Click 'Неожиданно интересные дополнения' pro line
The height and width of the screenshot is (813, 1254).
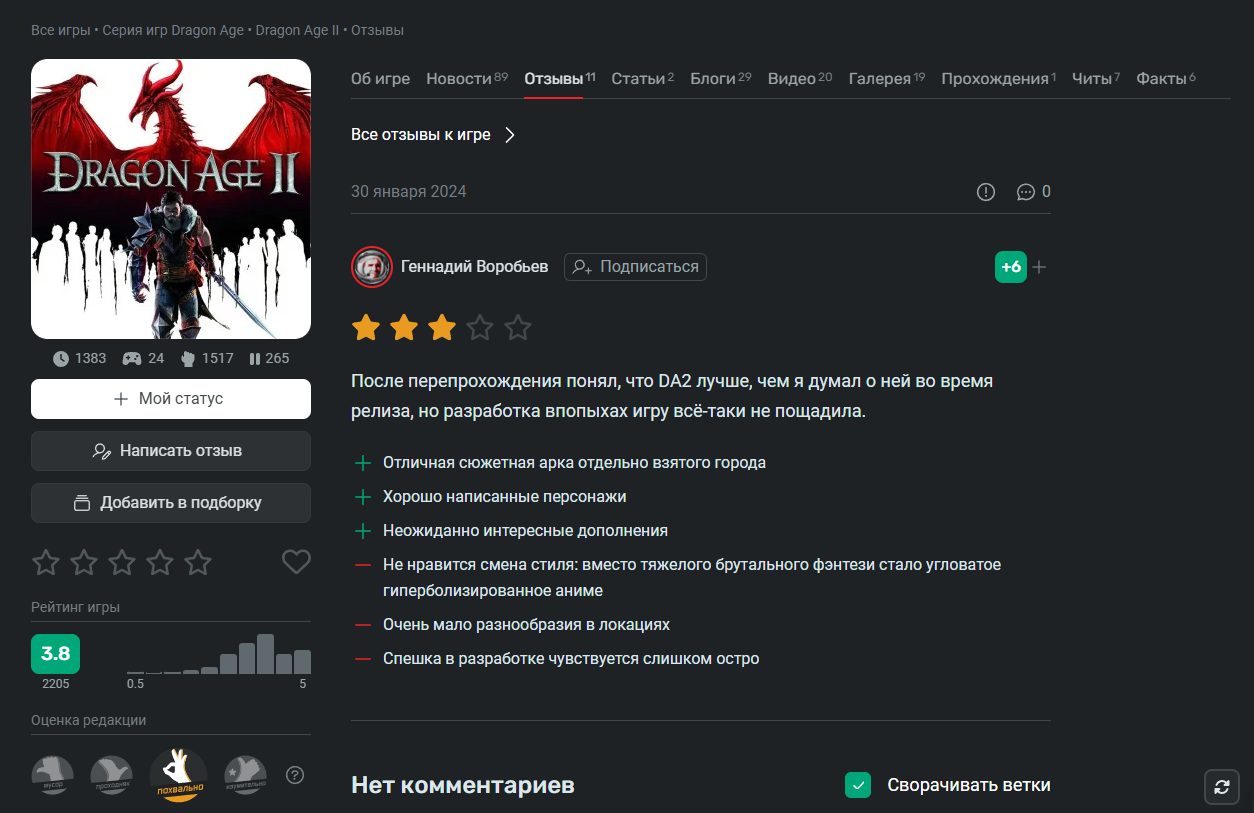[525, 531]
